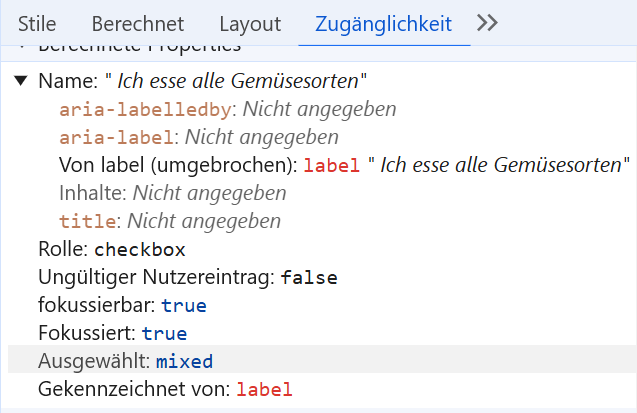Select the Layout tab
Image resolution: width=637 pixels, height=413 pixels.
[x=250, y=23]
